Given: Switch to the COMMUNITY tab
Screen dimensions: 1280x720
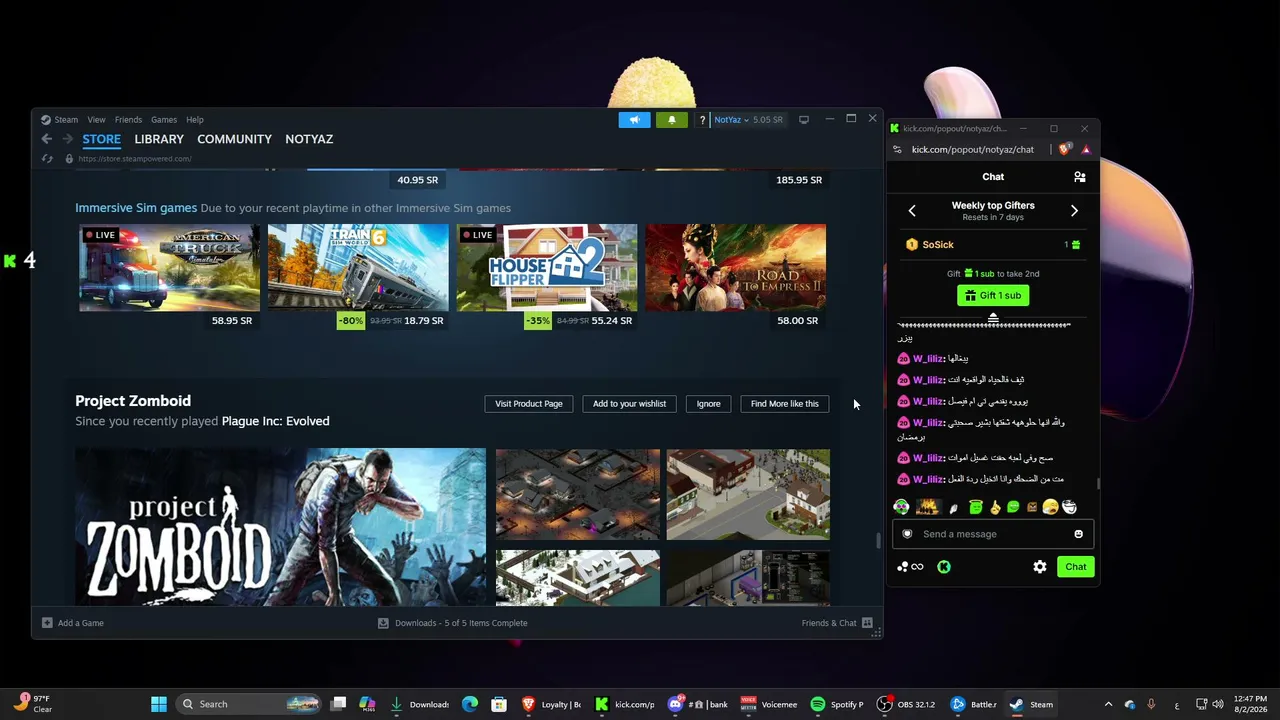Looking at the screenshot, I should tap(234, 139).
